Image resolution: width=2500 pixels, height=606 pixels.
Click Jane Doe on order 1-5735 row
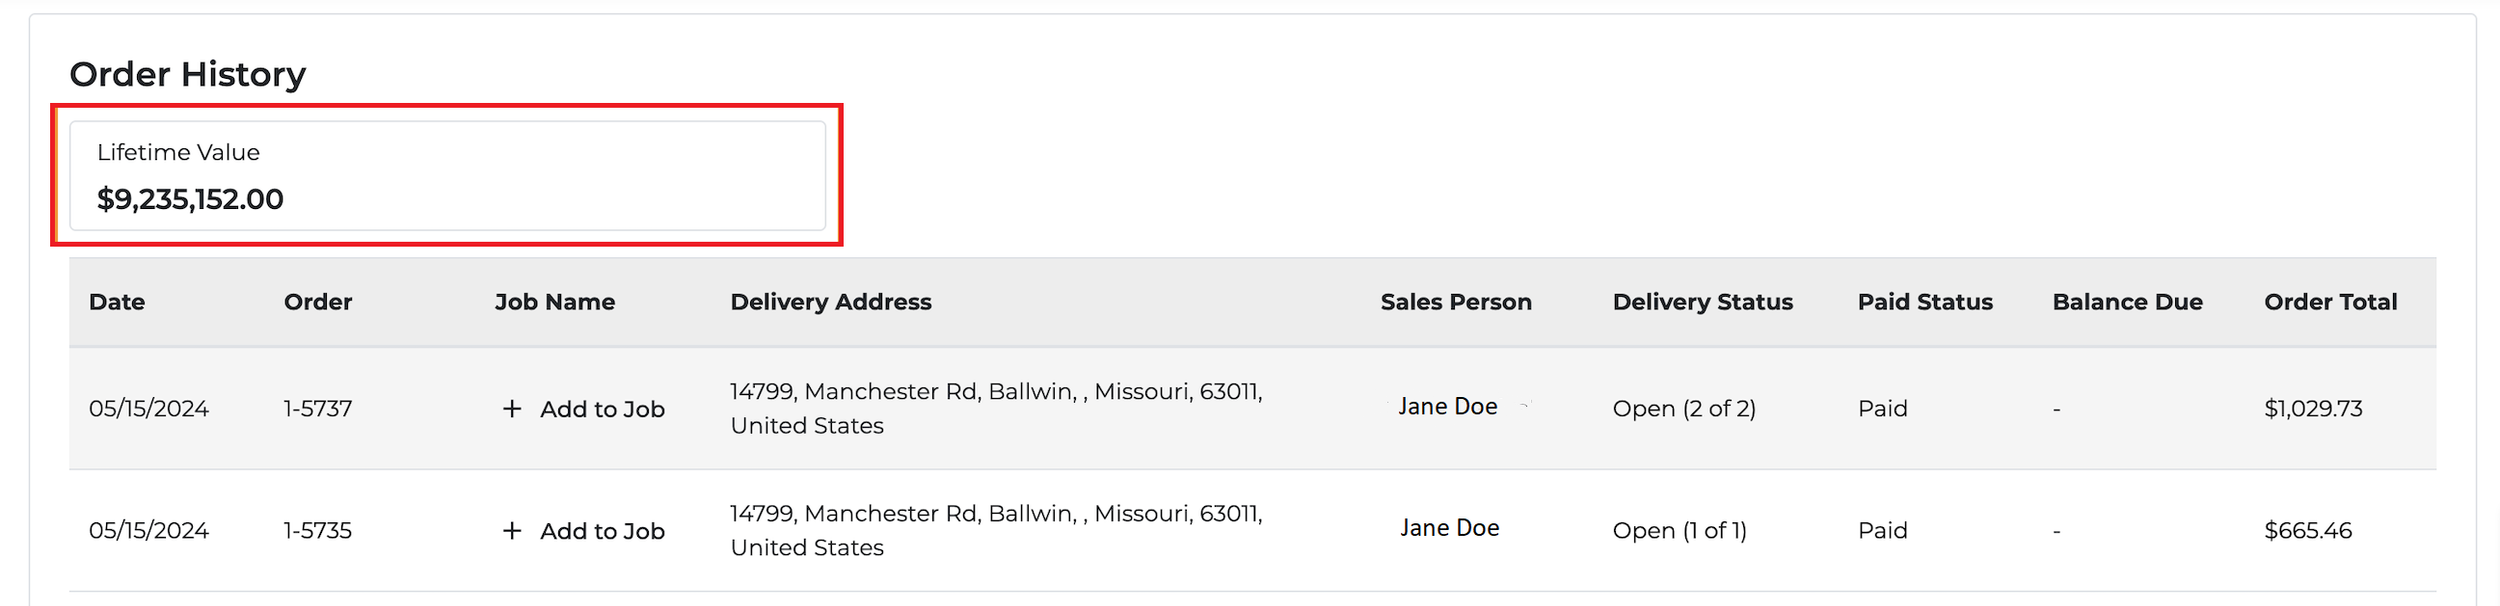[x=1449, y=528]
